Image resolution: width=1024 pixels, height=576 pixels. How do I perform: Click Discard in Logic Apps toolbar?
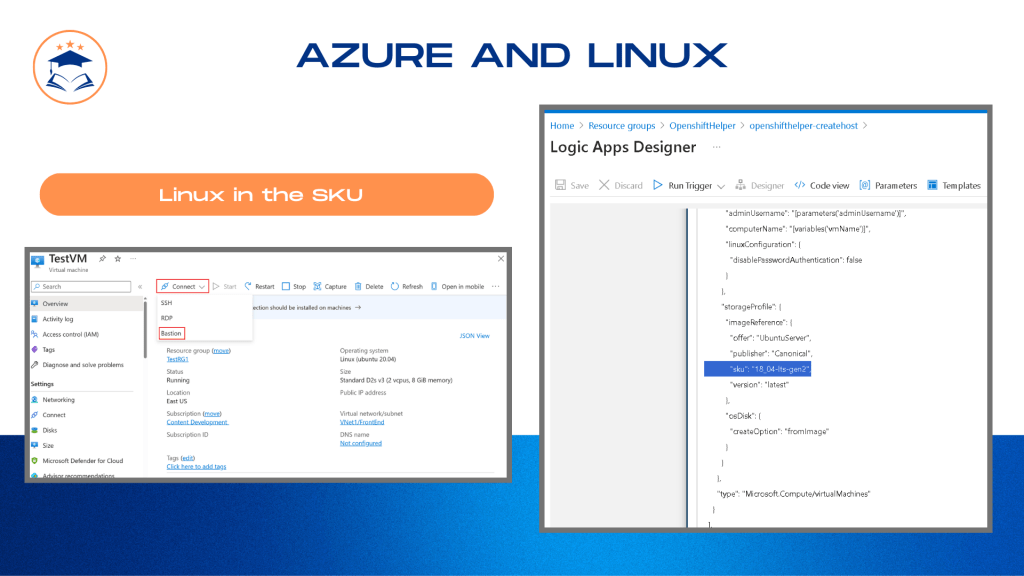tap(620, 185)
